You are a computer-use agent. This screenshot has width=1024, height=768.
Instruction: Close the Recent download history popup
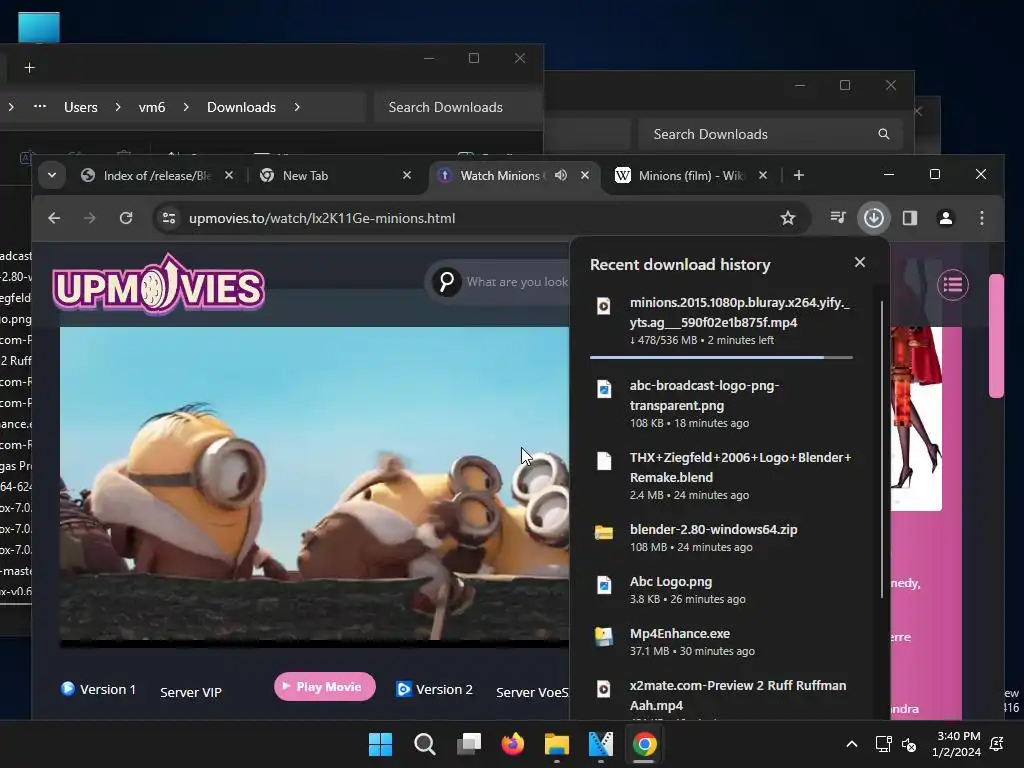pos(859,263)
